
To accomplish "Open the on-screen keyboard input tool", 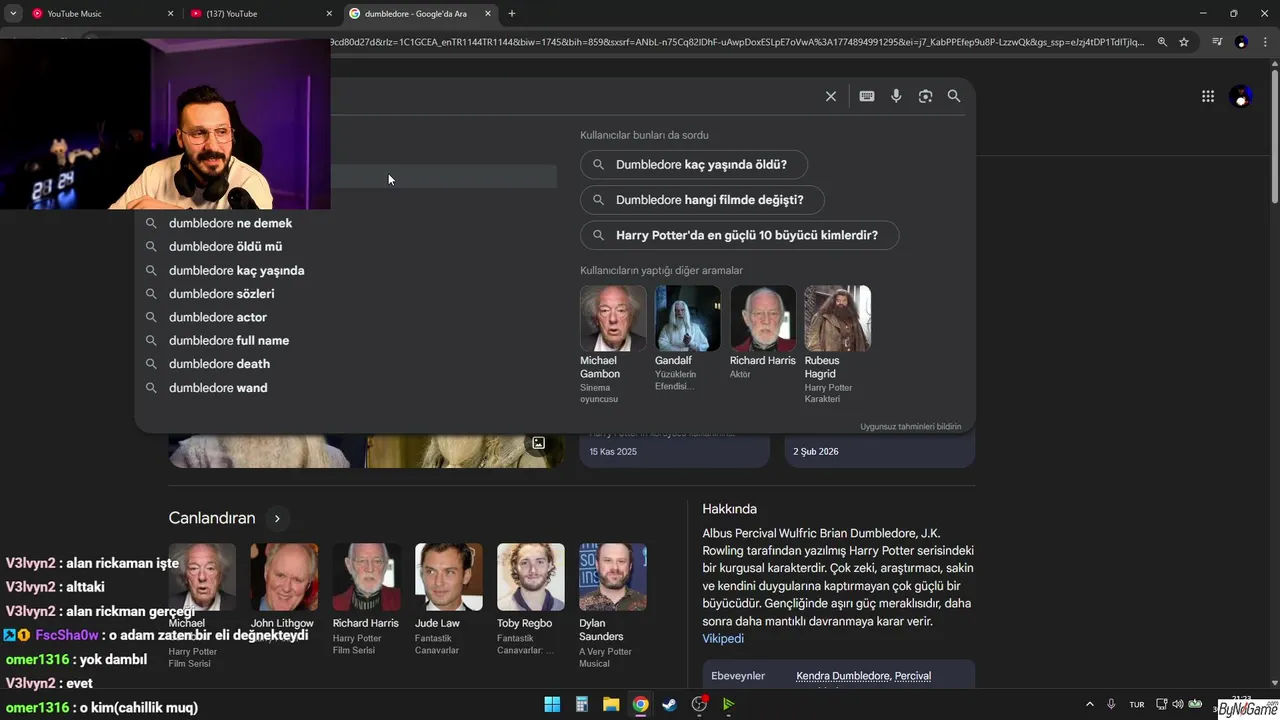I will point(867,96).
